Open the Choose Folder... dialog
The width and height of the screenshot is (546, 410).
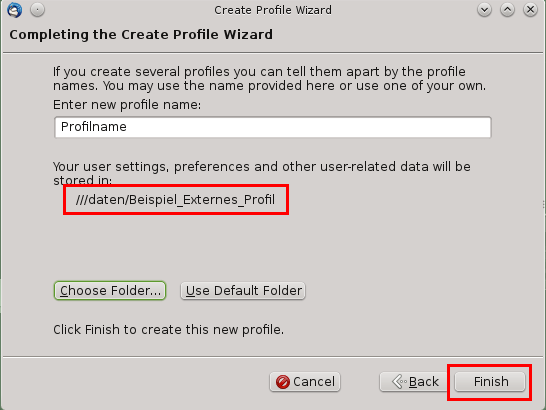(110, 291)
